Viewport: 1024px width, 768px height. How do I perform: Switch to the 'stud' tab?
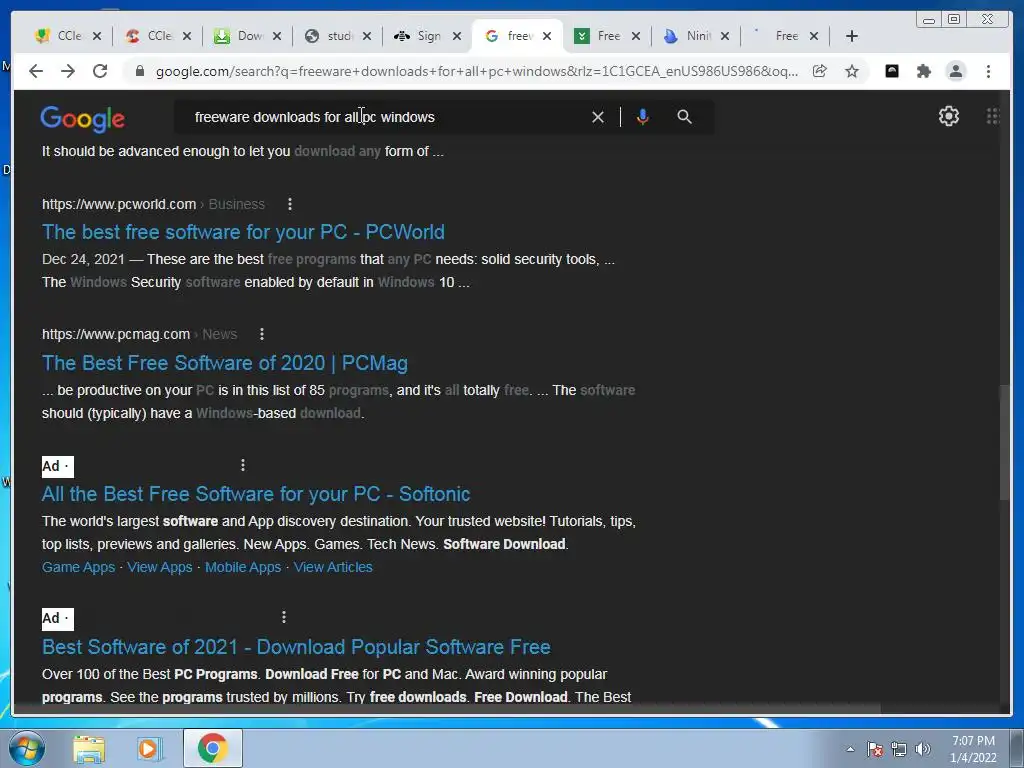(x=330, y=36)
